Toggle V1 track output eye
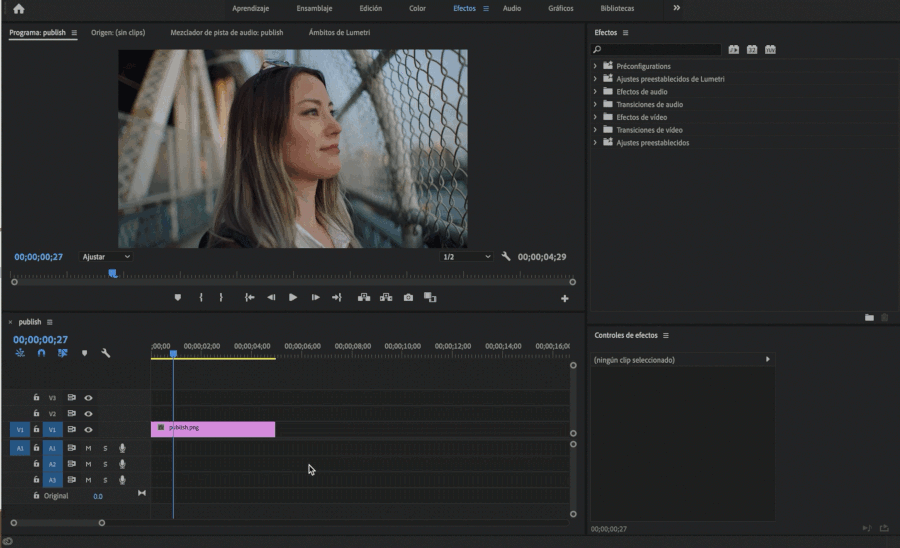The width and height of the screenshot is (900, 548). (x=88, y=430)
